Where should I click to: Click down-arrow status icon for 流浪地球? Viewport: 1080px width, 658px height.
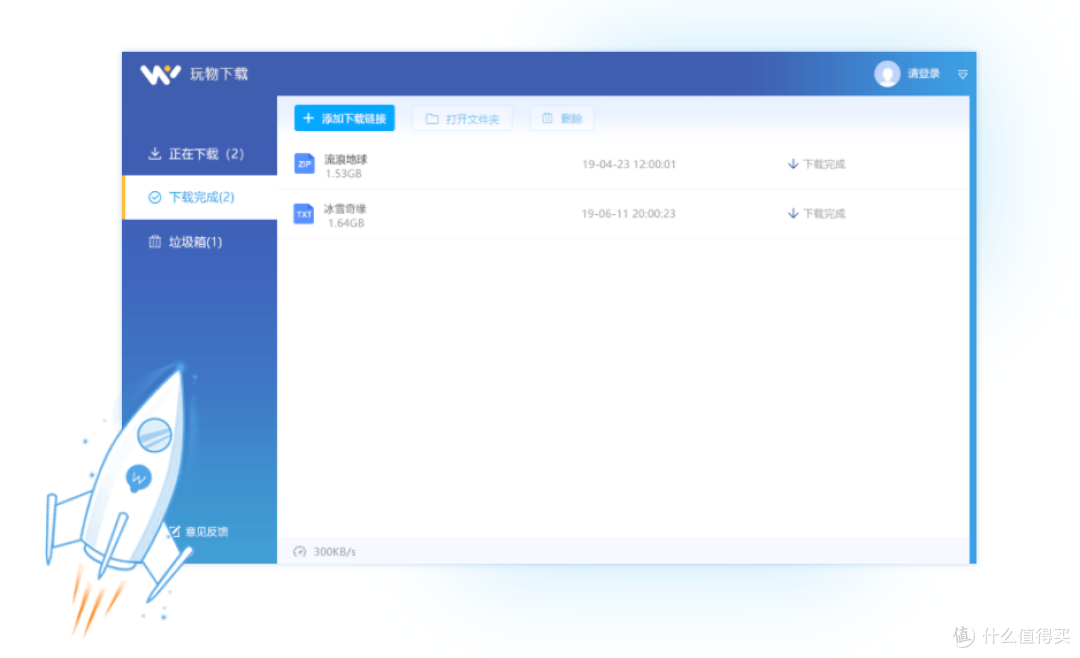793,164
